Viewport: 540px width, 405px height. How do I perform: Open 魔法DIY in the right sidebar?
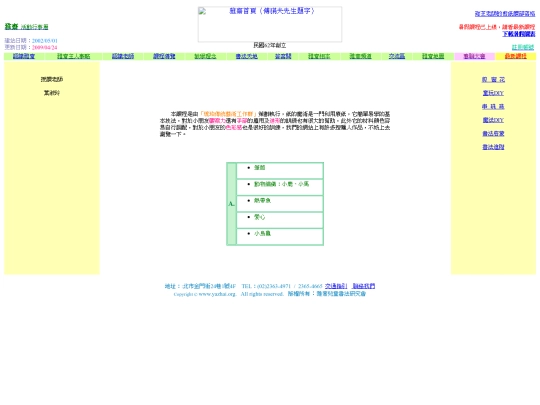493,120
